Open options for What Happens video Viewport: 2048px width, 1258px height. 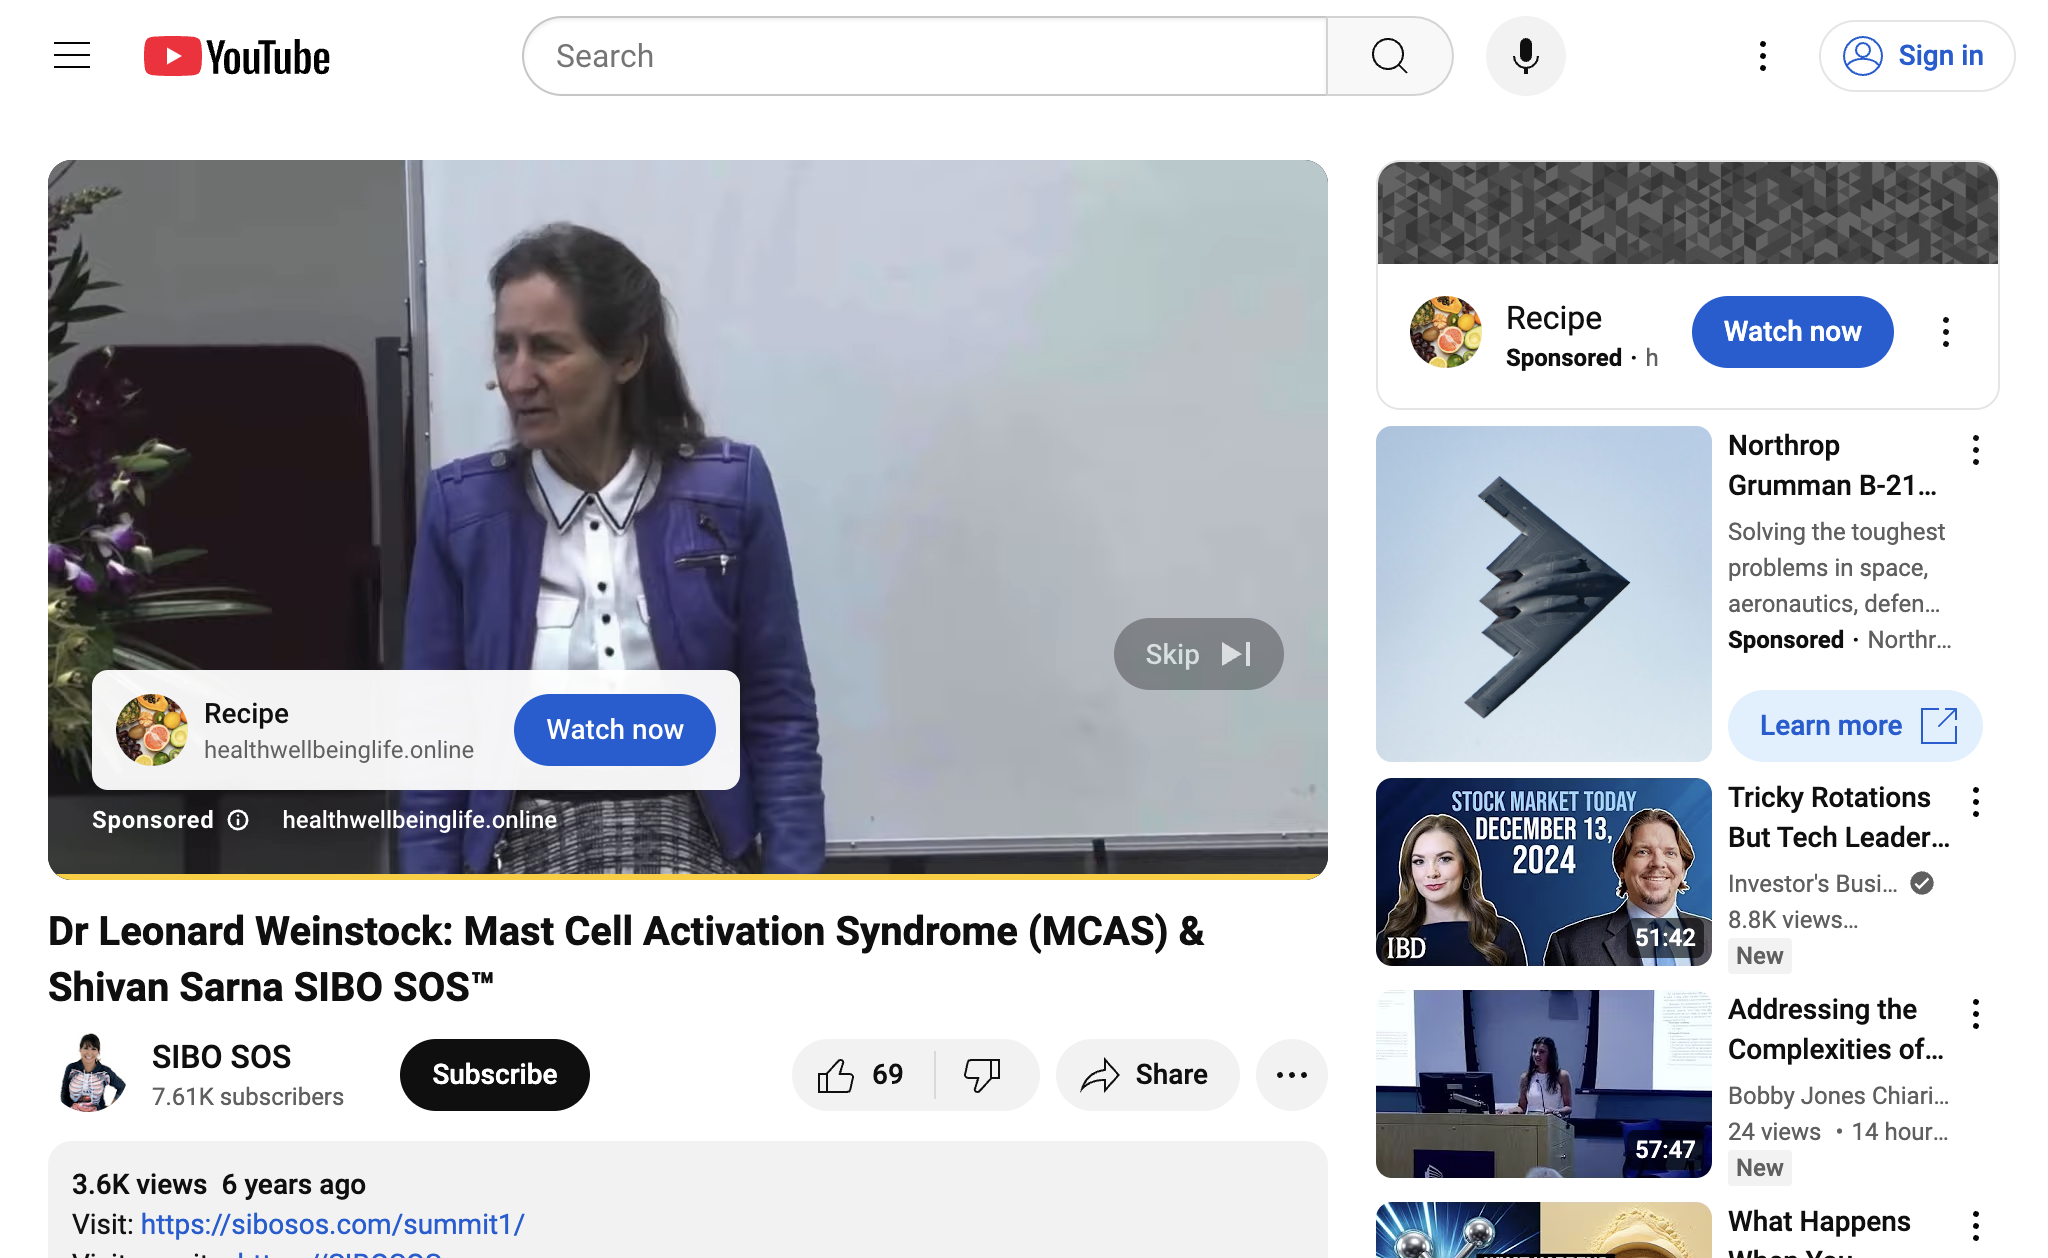pos(1976,1226)
